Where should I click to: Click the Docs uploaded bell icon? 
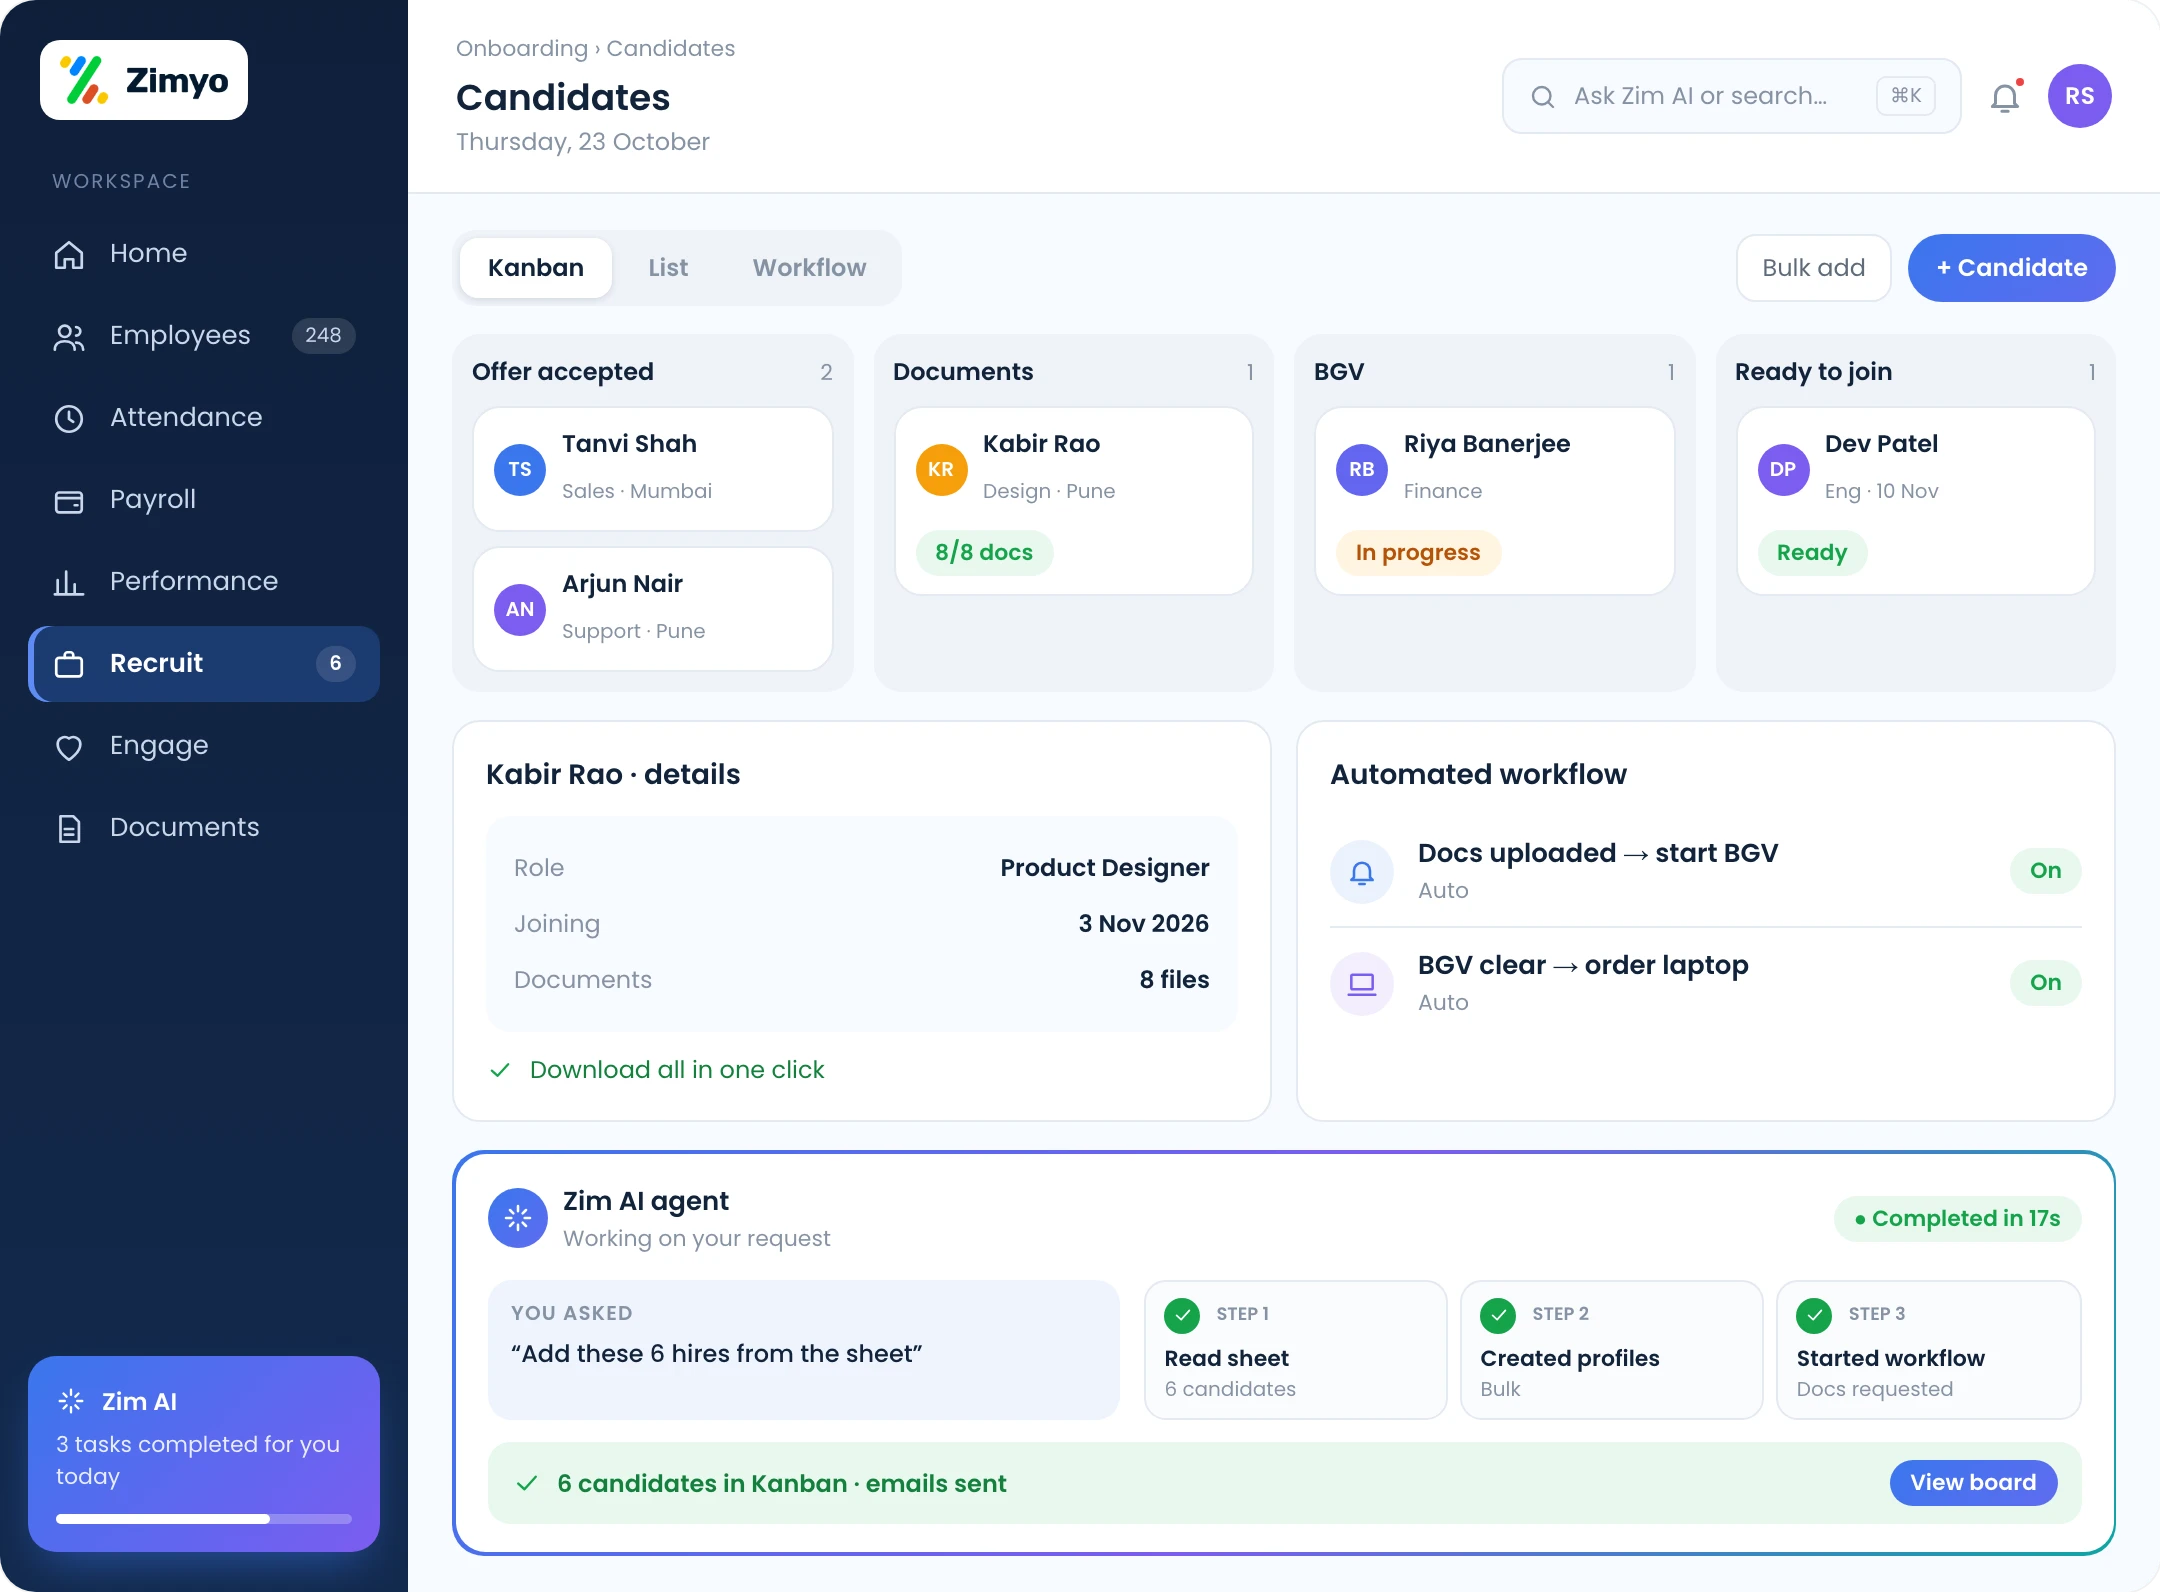click(1362, 872)
